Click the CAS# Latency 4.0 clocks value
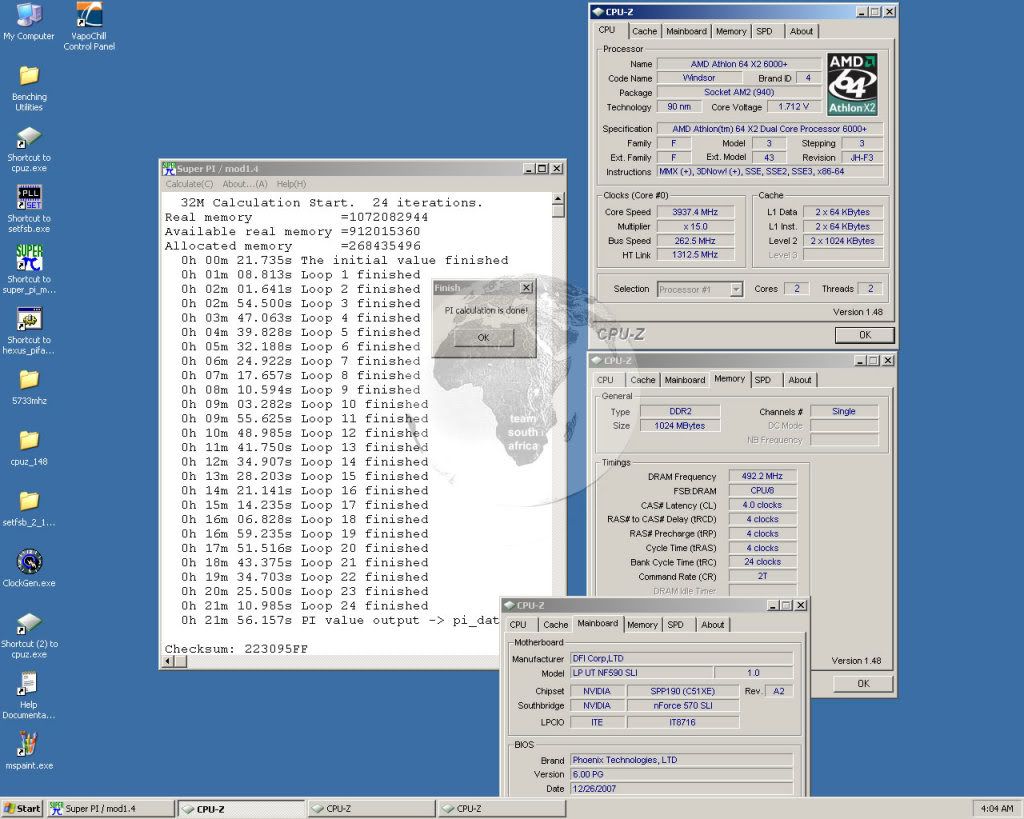Screen dimensions: 1024x819 [762, 506]
